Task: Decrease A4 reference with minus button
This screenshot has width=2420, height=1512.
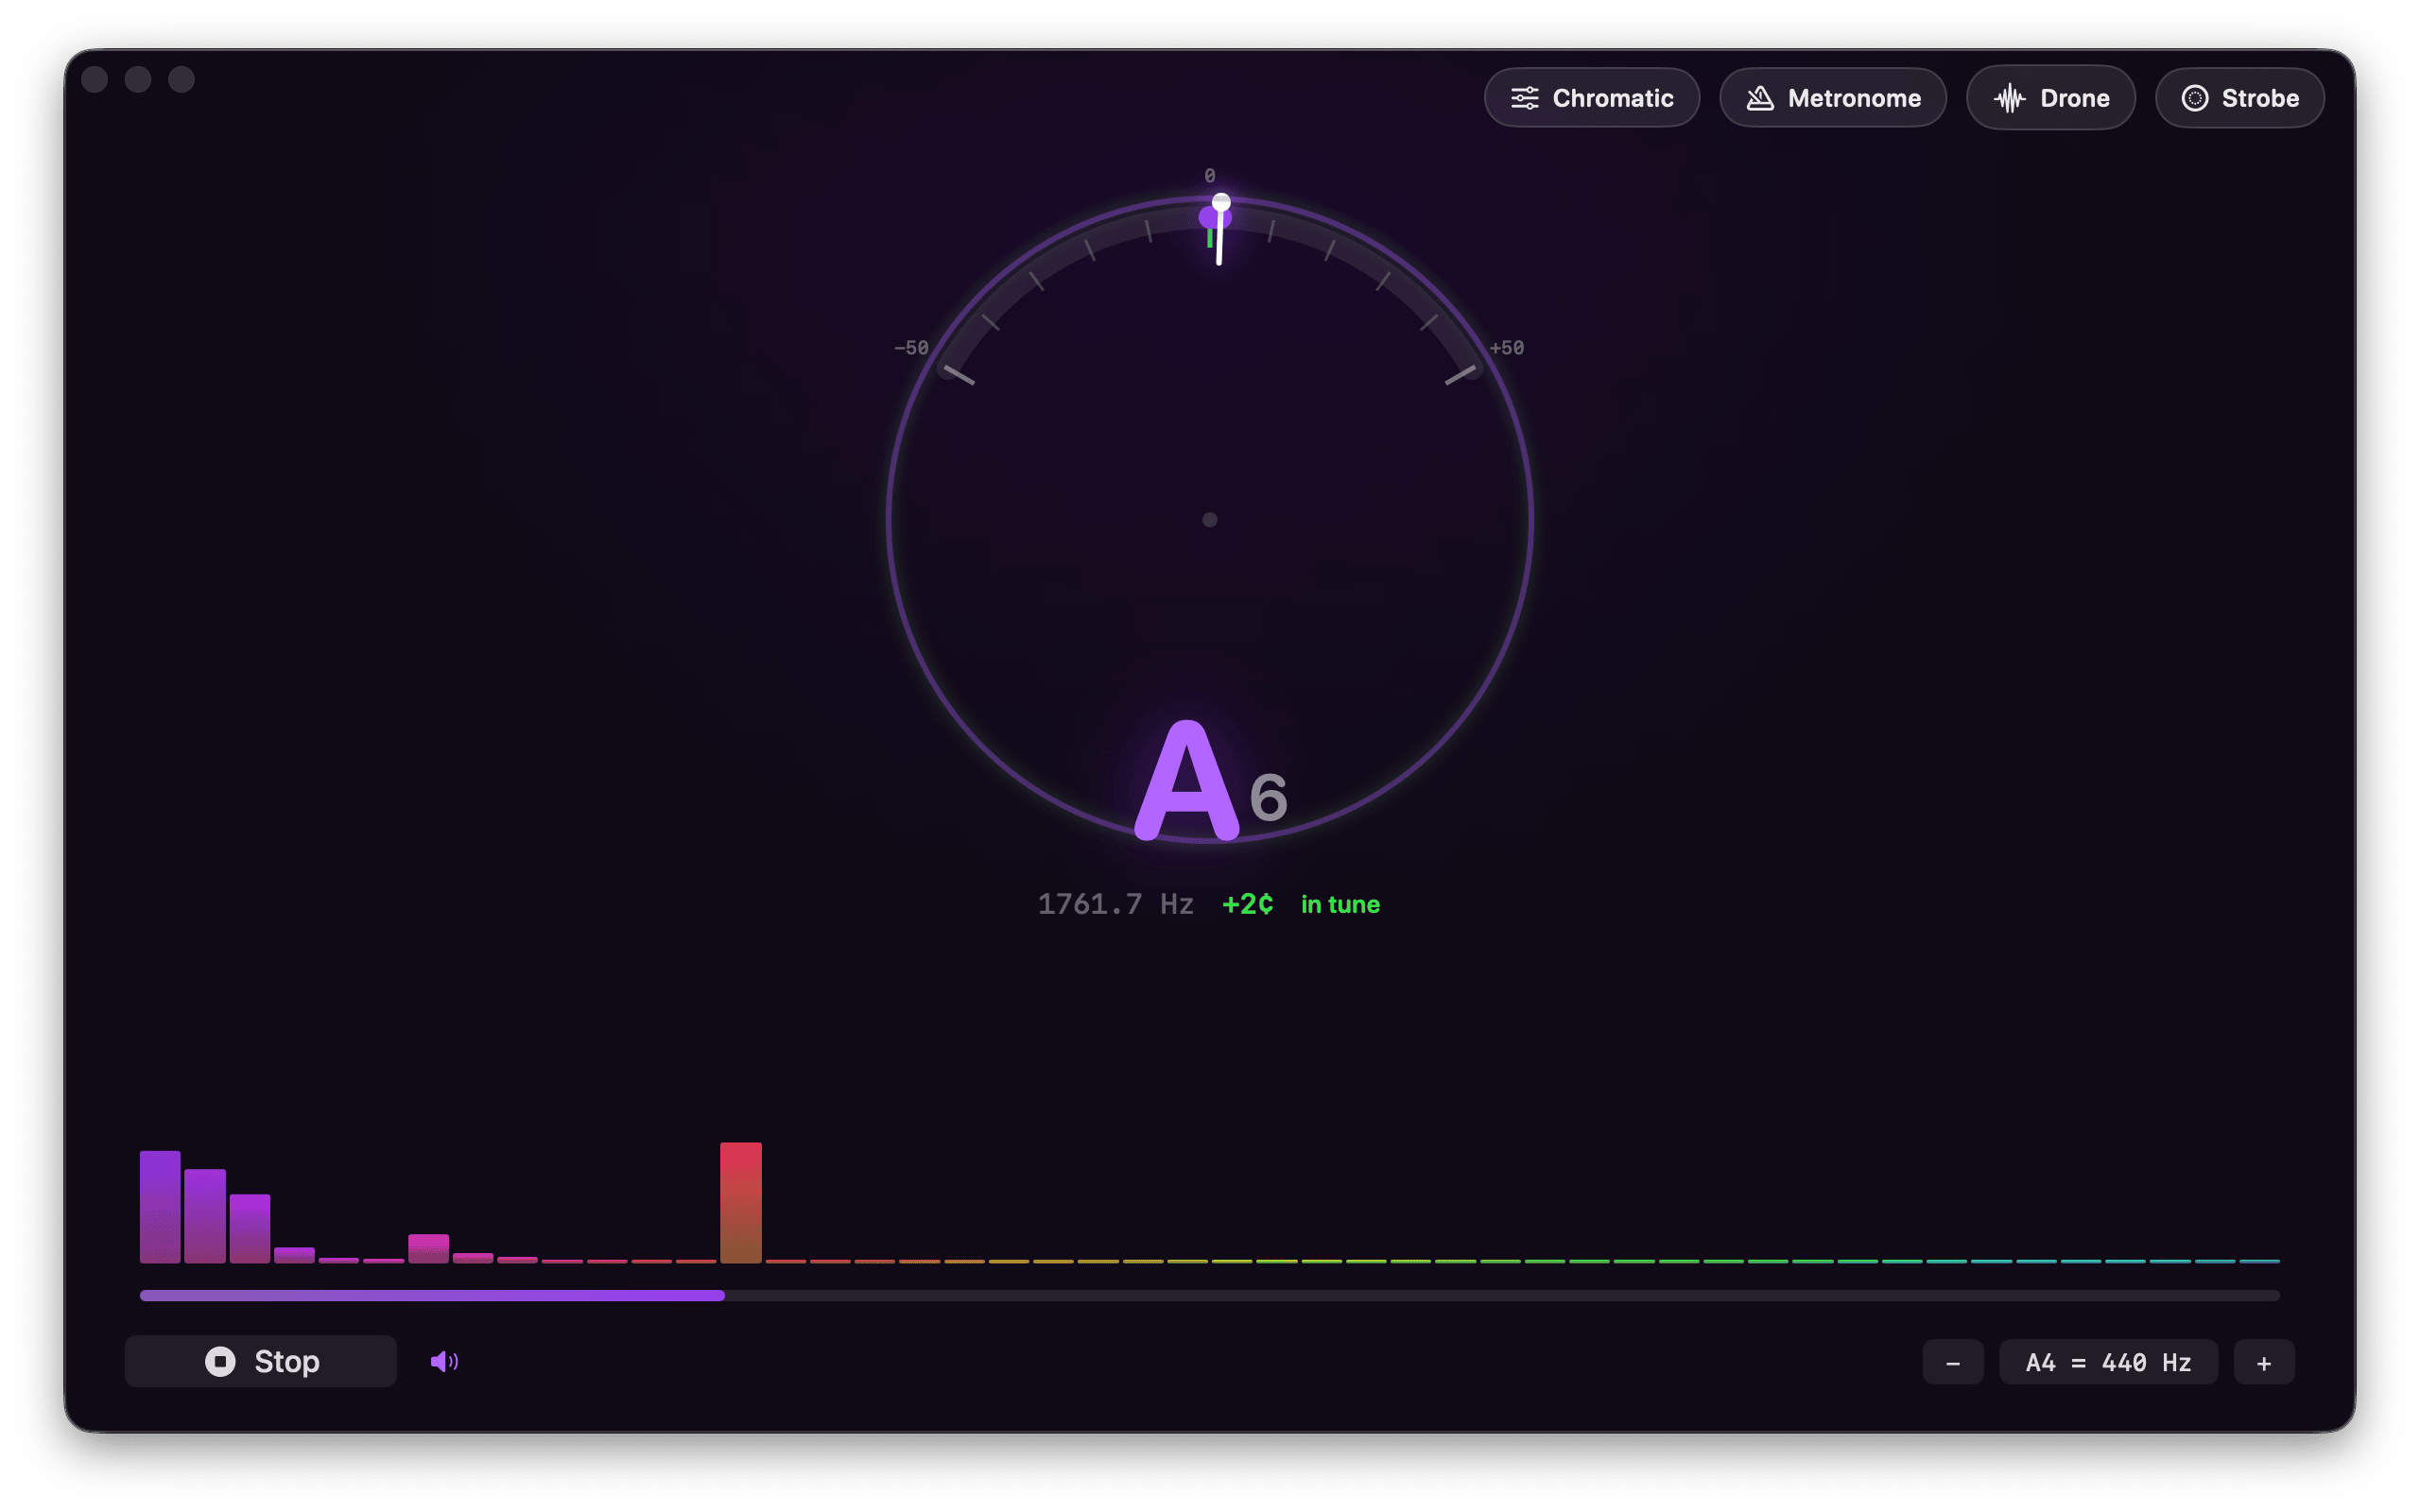Action: click(x=1952, y=1363)
